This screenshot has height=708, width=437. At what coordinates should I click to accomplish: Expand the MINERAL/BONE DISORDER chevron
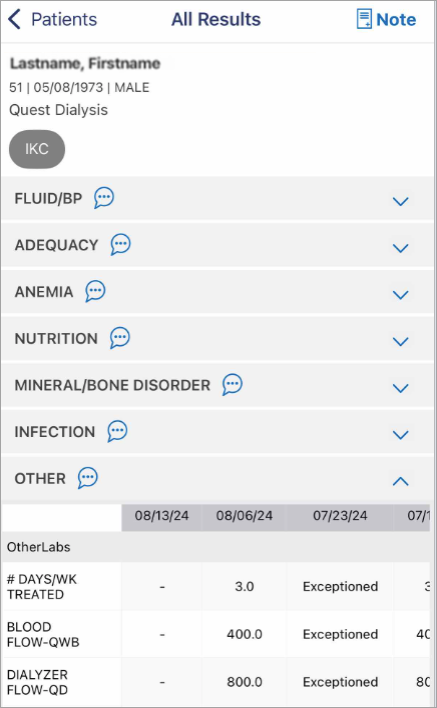pyautogui.click(x=400, y=388)
